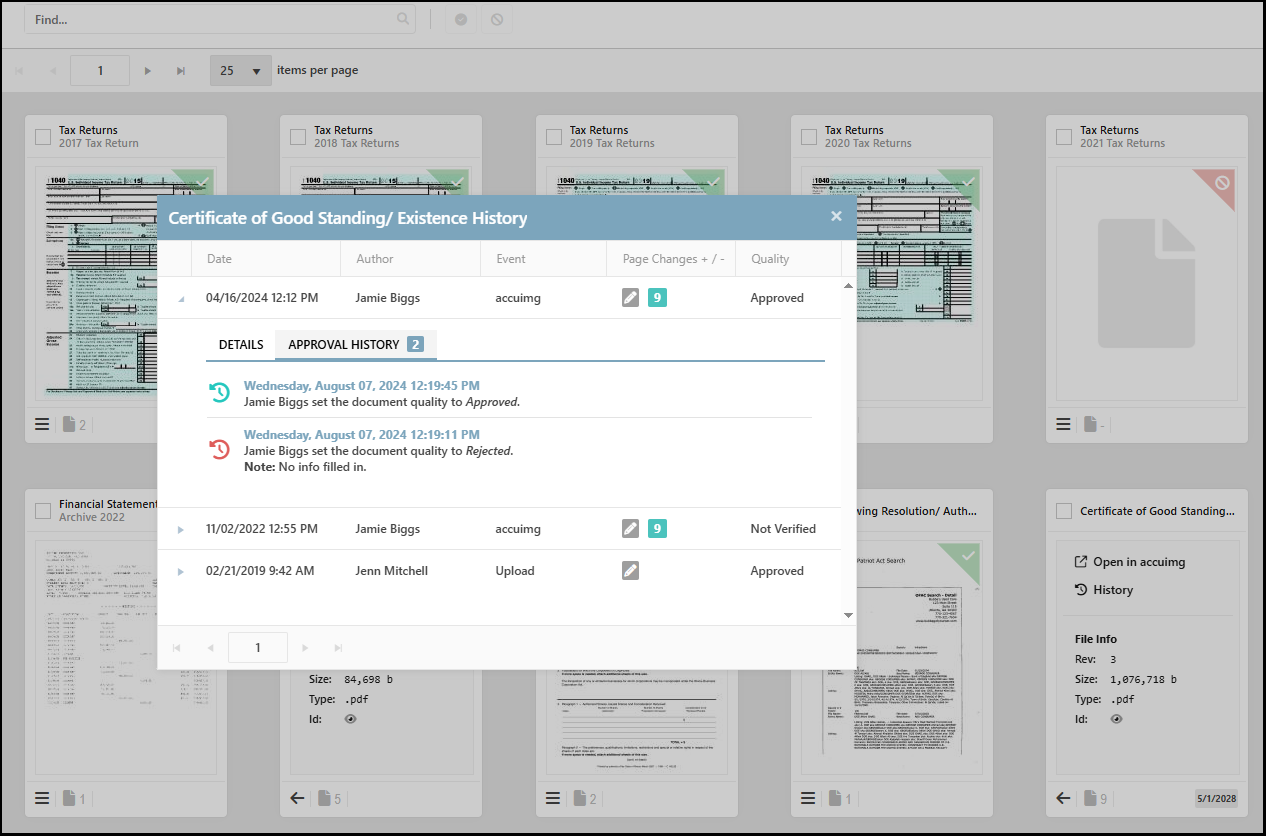Click the Open in accuimg link
Image resolution: width=1266 pixels, height=836 pixels.
pyautogui.click(x=1129, y=562)
